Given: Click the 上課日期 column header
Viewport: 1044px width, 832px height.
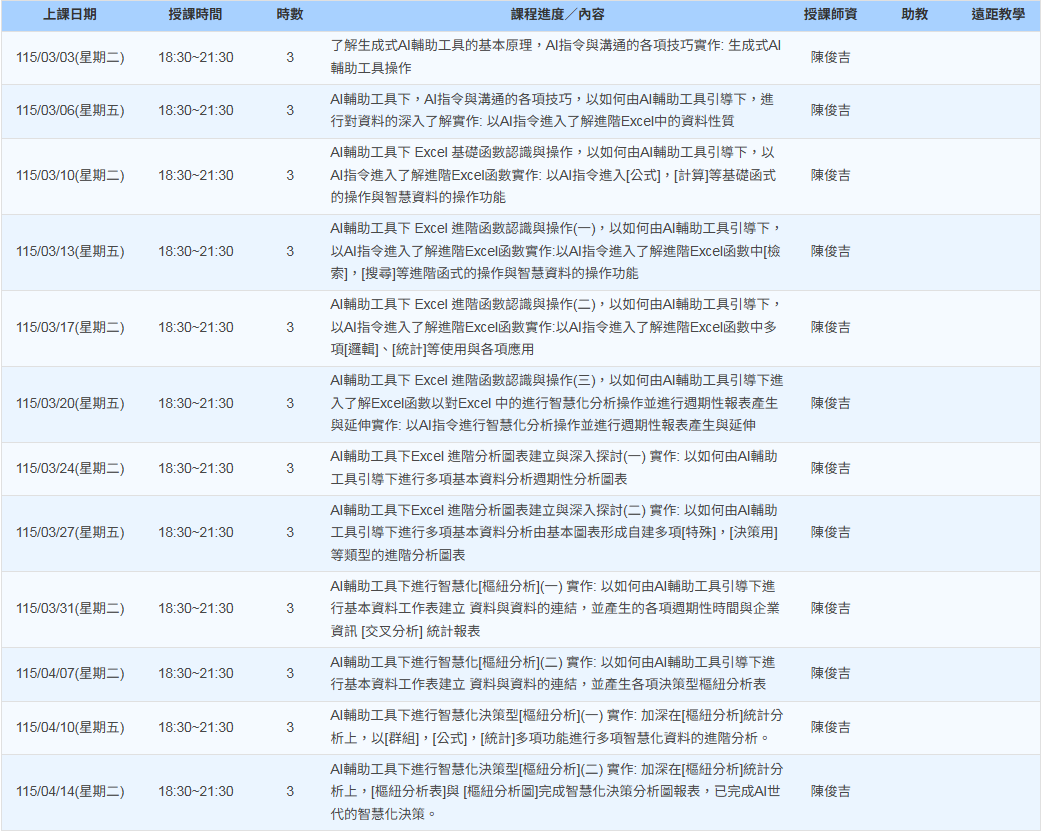Looking at the screenshot, I should point(70,15).
